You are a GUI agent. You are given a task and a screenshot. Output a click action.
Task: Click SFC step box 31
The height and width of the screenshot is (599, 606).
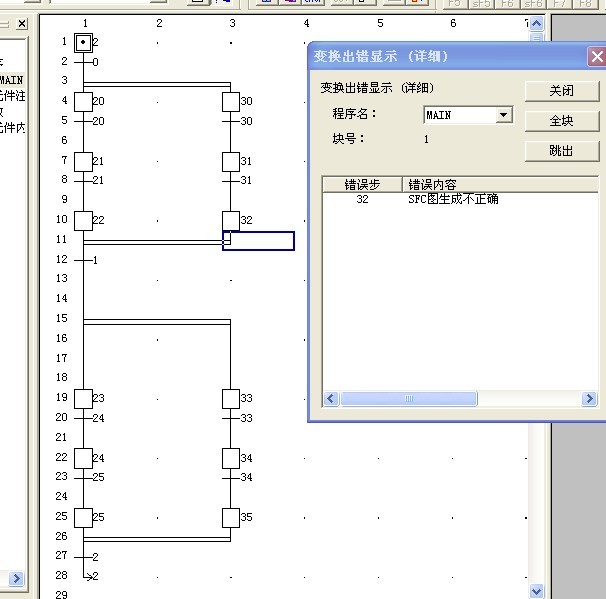point(231,161)
